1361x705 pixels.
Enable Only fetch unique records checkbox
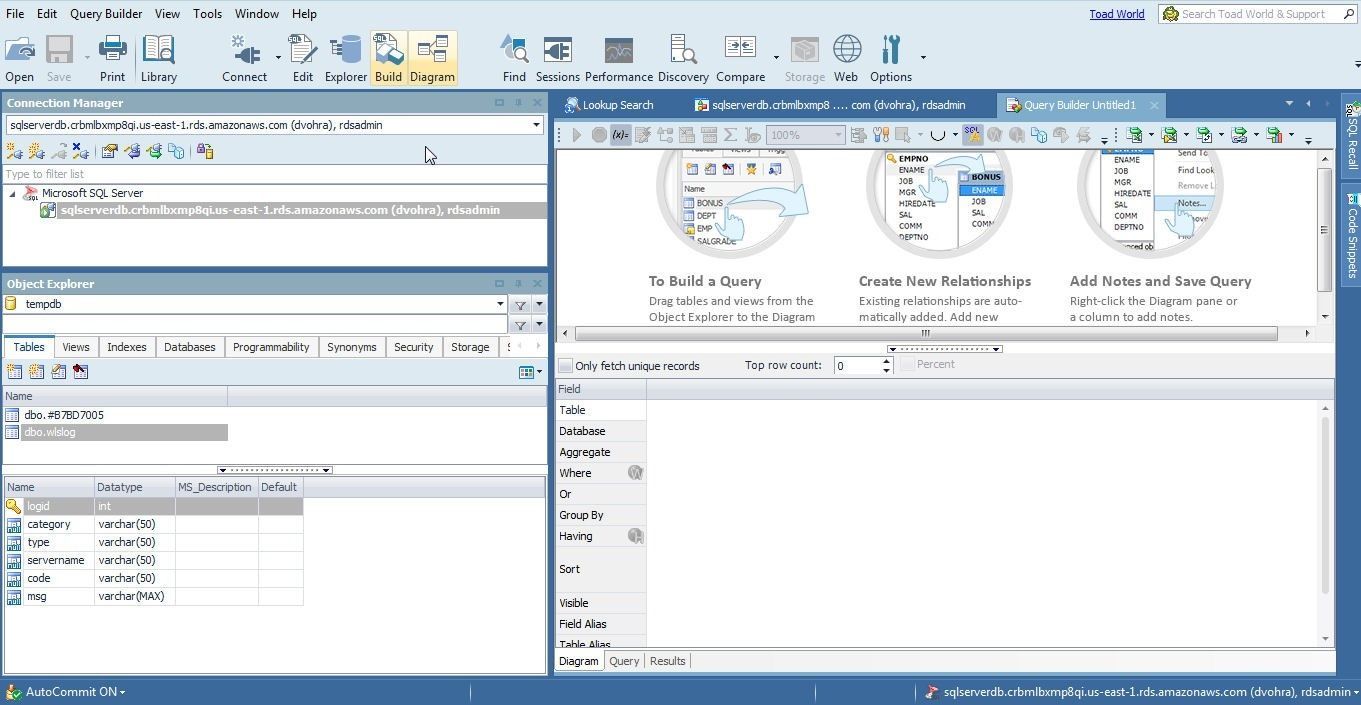(x=566, y=366)
